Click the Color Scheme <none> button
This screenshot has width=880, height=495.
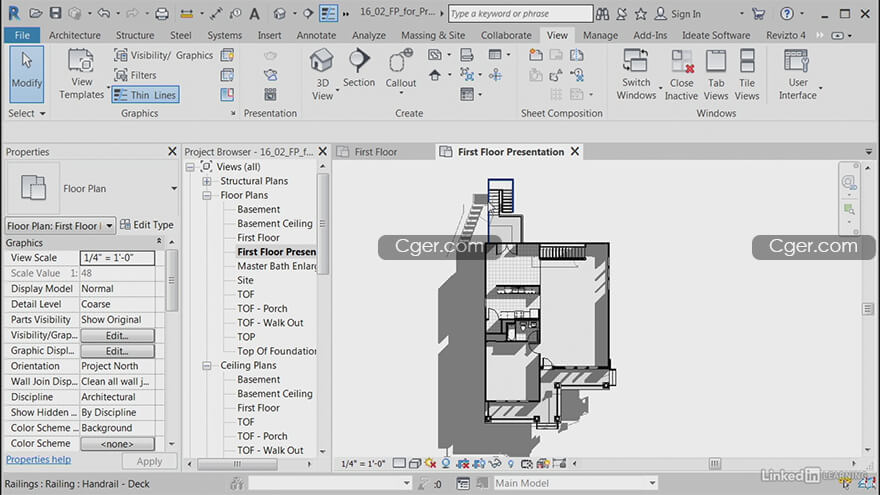tap(117, 443)
